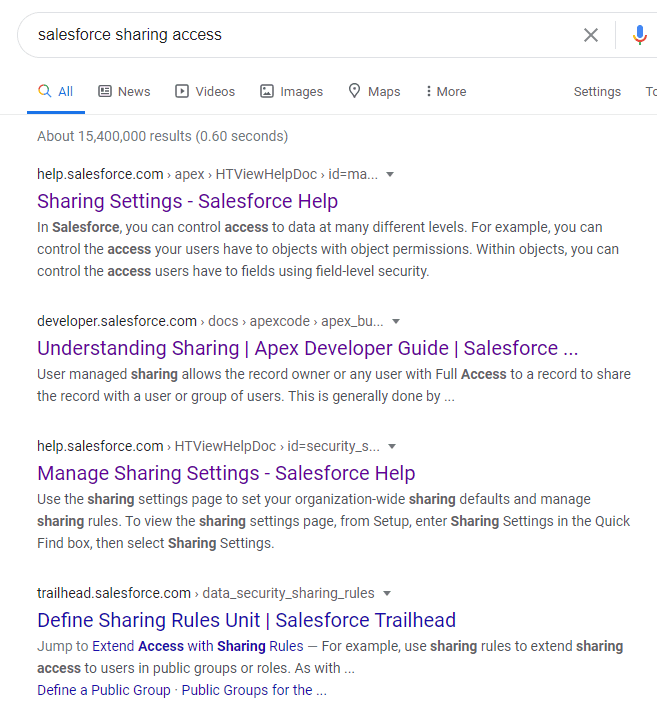Click the About 15,400,000 results text

click(163, 136)
